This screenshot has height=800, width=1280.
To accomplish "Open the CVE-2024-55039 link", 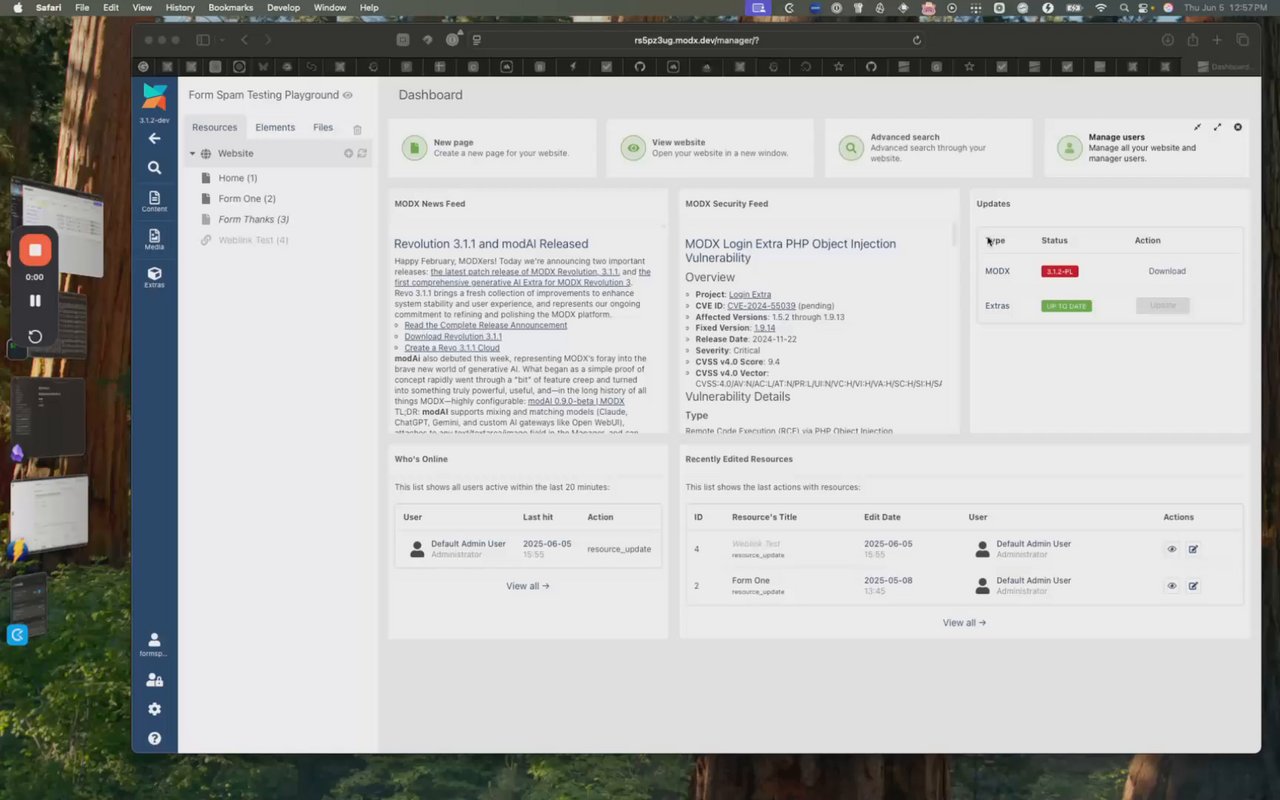I will click(x=762, y=306).
